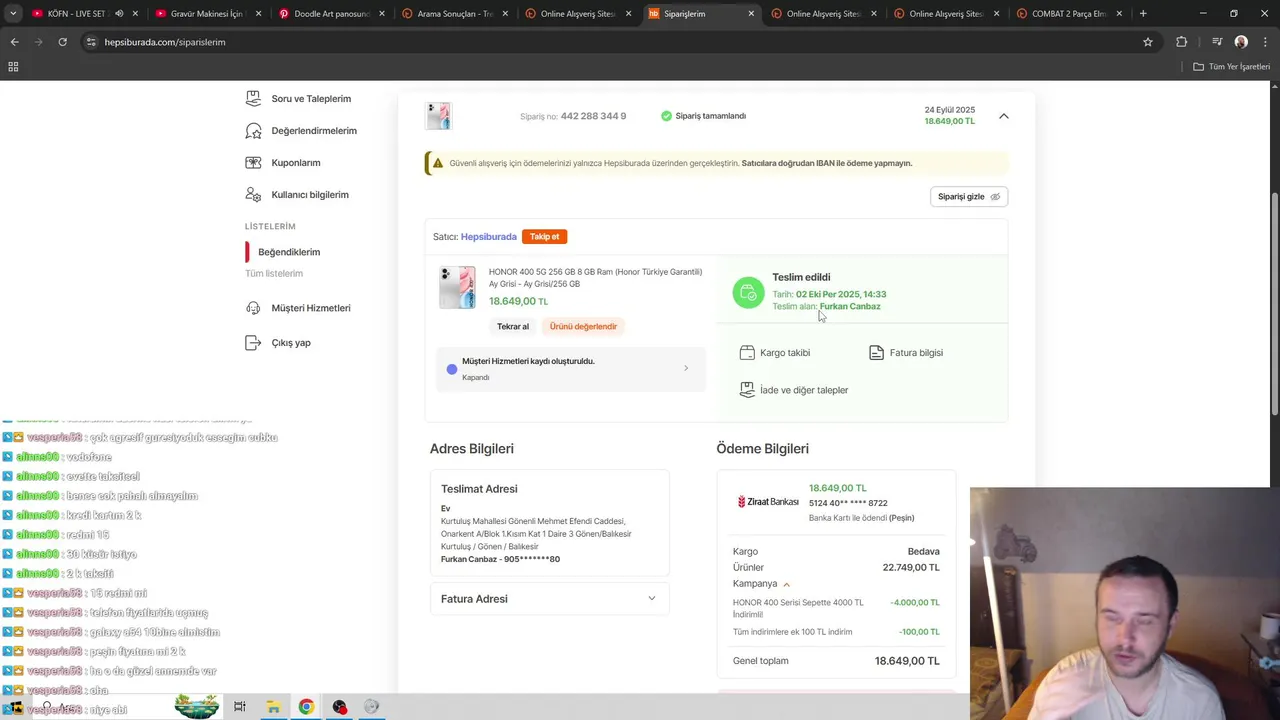The width and height of the screenshot is (1280, 720).
Task: Open the Chrome apps grid in bookmarks bar
Action: click(13, 66)
